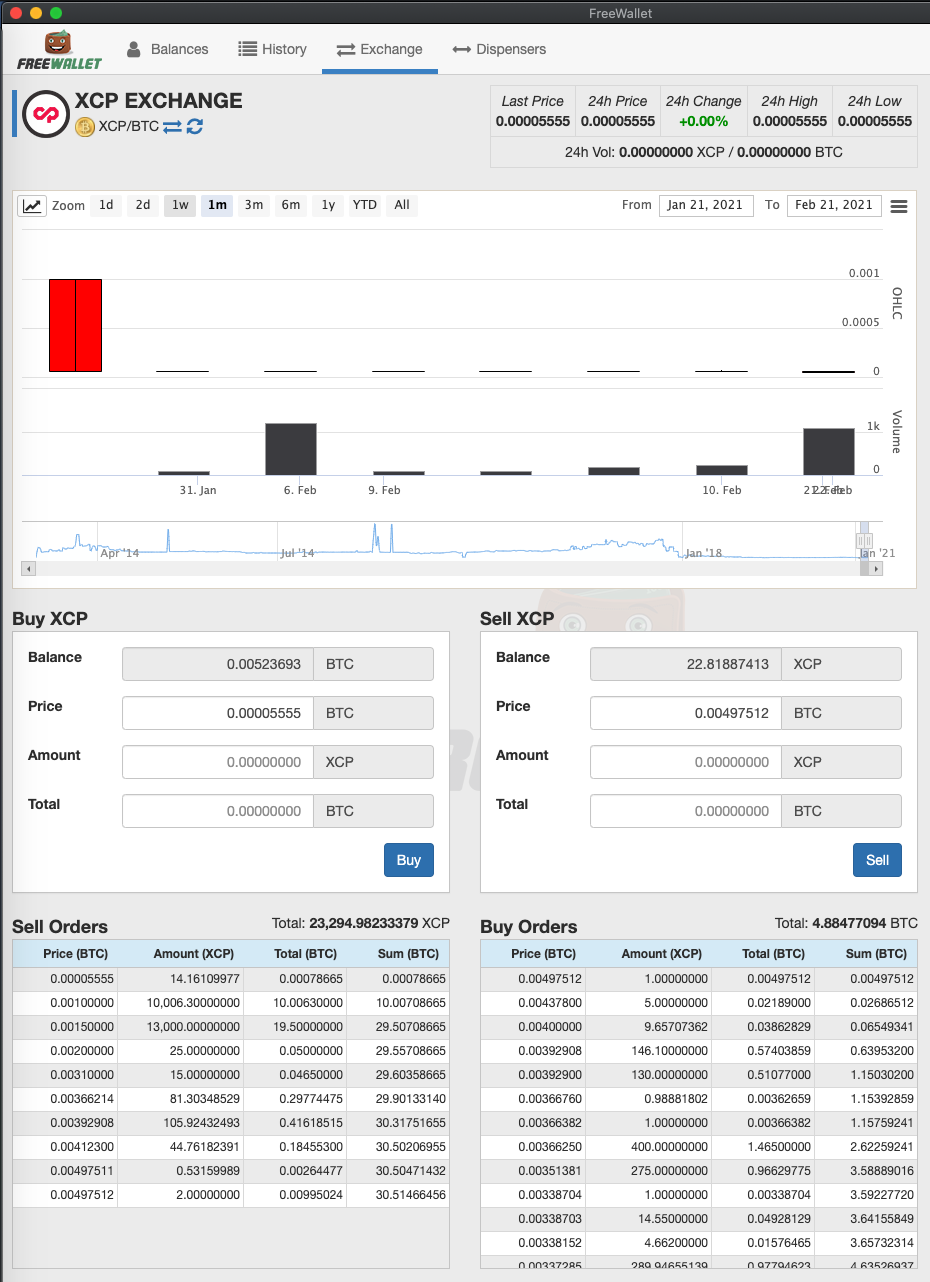Screen dimensions: 930x1282
Task: Click the Buy XCP Price field
Action: 218,713
